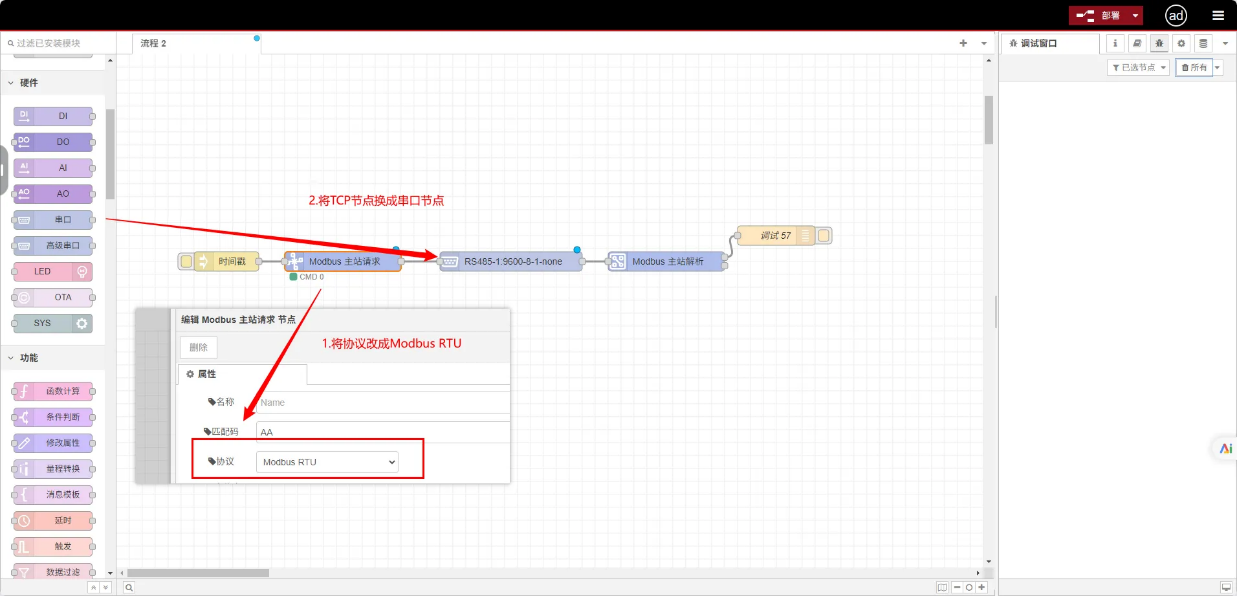Toggle the canvas navigator map view
The height and width of the screenshot is (596, 1237).
[942, 587]
